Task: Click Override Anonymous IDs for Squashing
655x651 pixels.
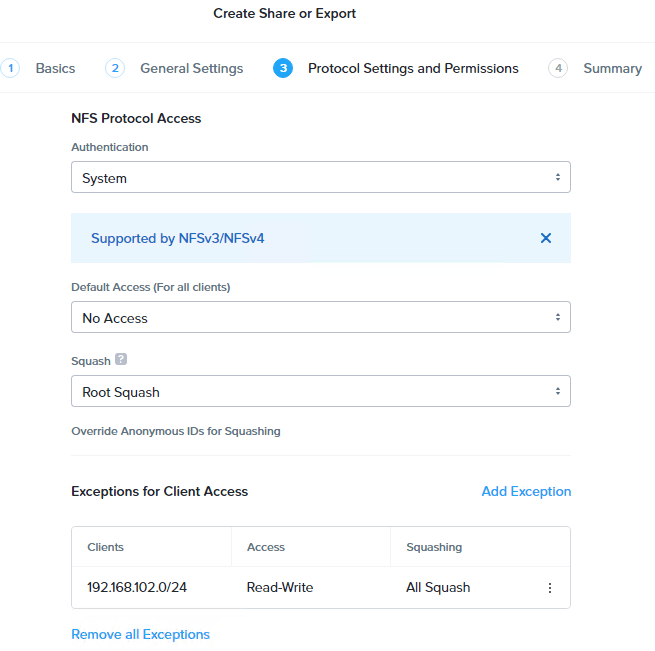Action: tap(176, 431)
